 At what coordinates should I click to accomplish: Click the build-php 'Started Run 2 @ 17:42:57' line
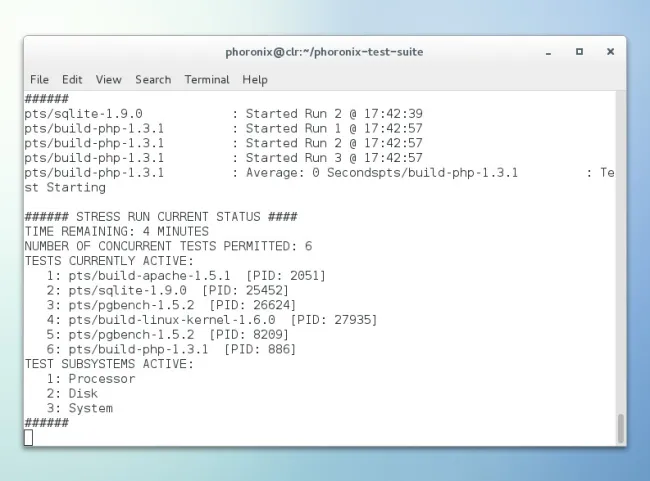(x=223, y=143)
